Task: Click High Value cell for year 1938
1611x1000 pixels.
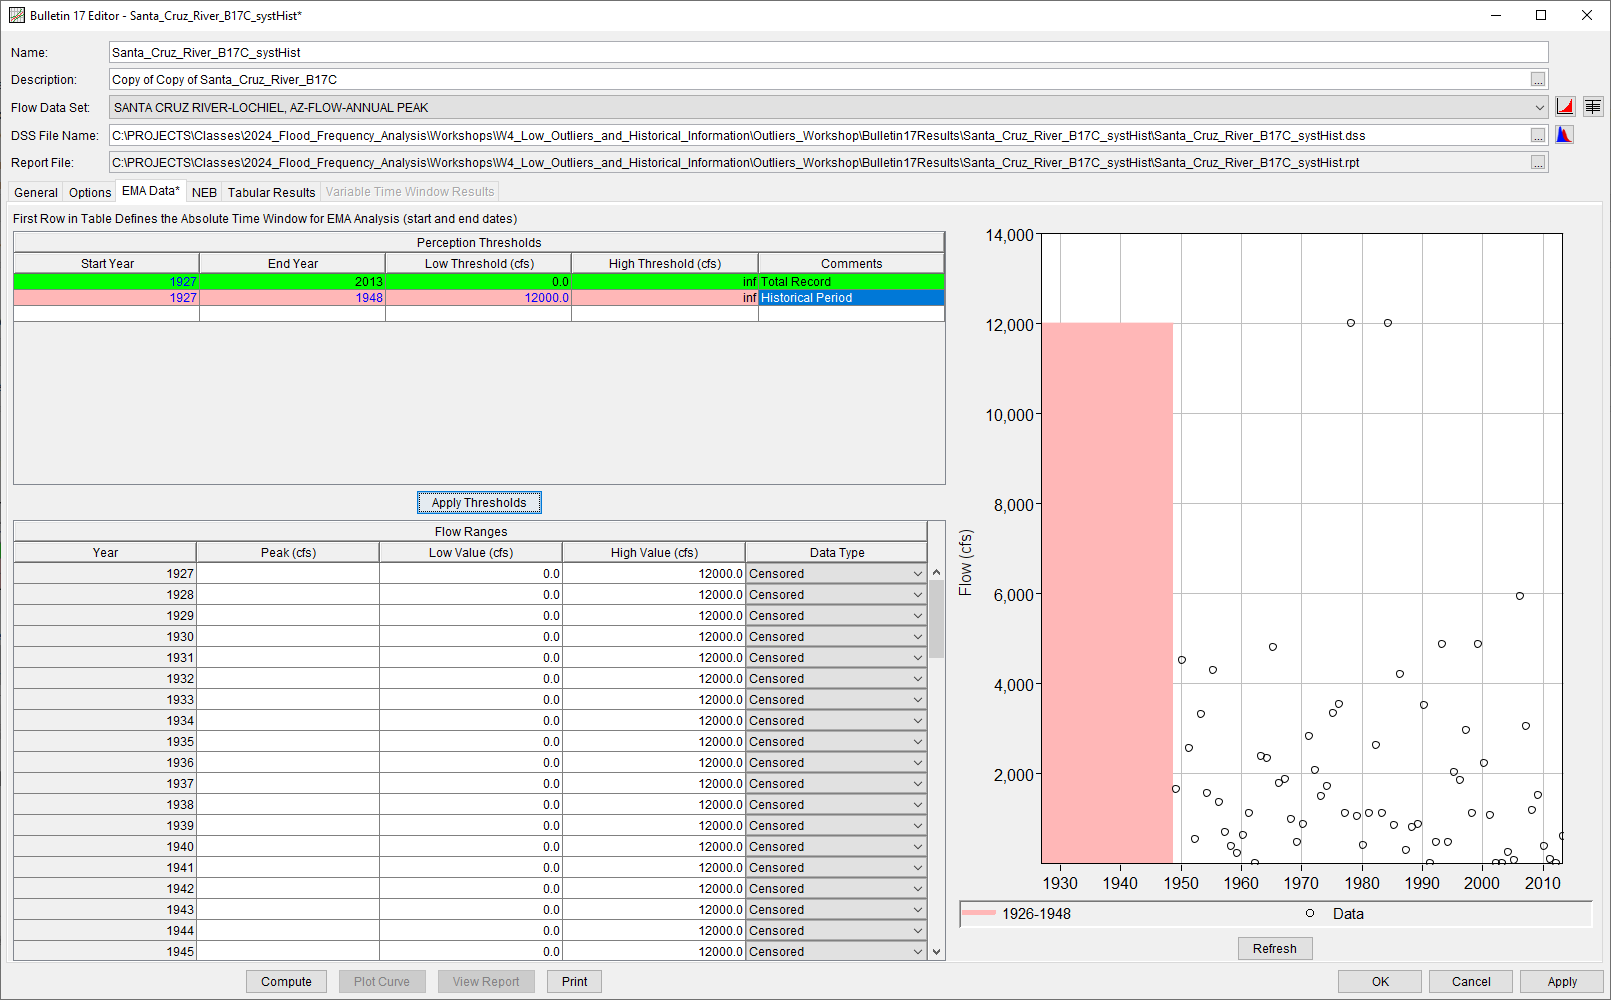Action: (x=654, y=805)
